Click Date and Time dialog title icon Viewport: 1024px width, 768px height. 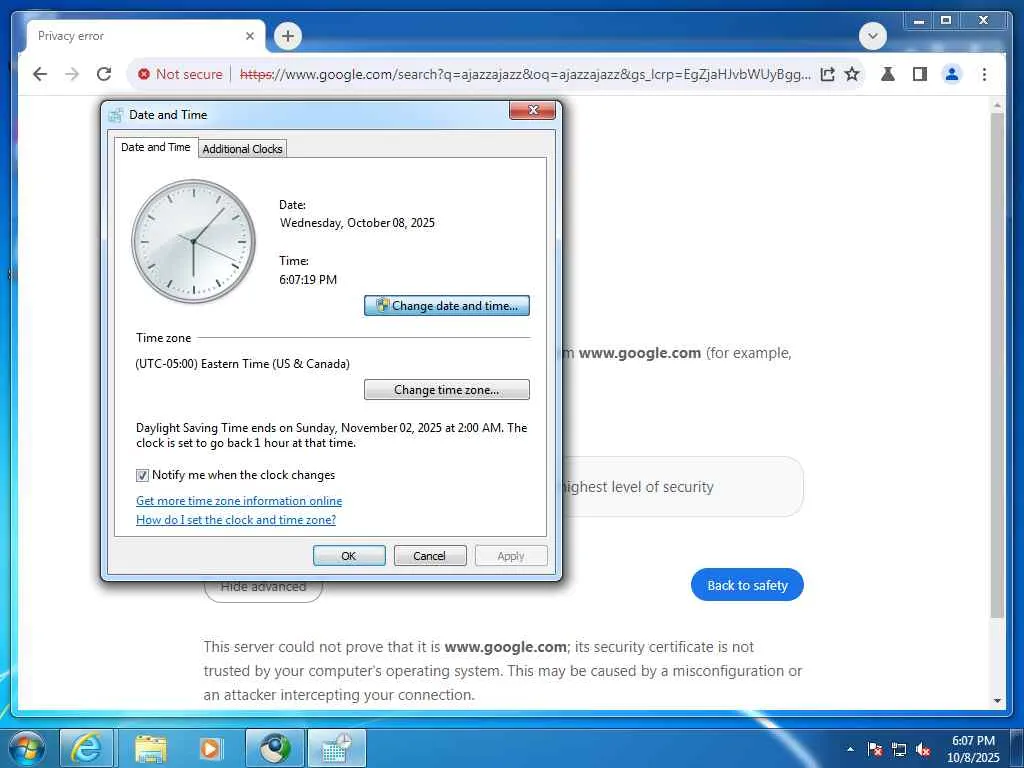(x=116, y=115)
